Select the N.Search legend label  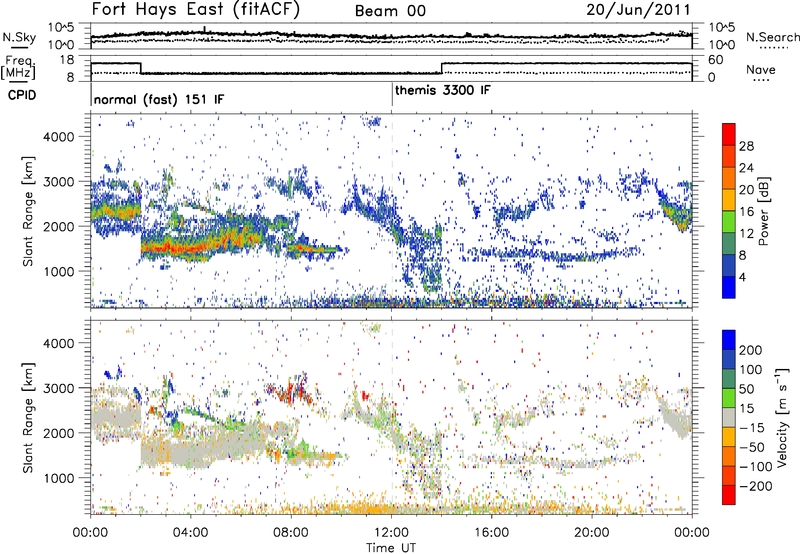point(773,37)
